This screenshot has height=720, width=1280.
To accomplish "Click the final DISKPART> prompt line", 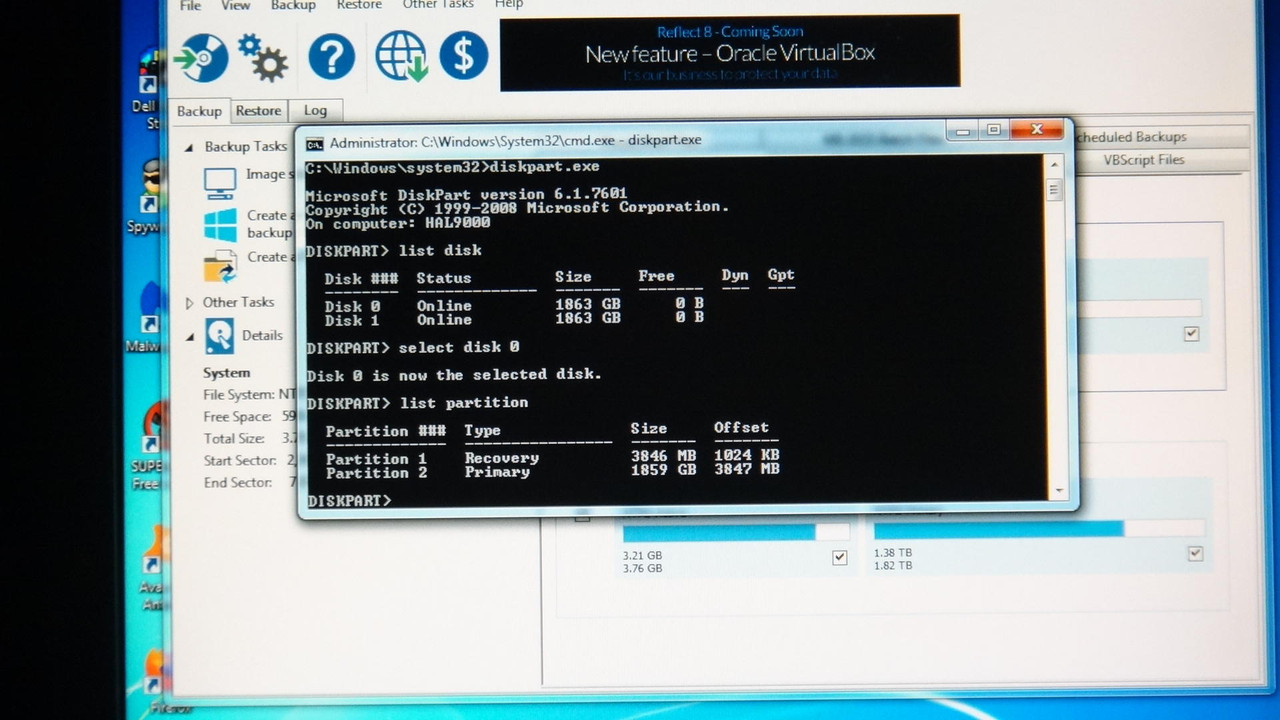I will pyautogui.click(x=350, y=500).
